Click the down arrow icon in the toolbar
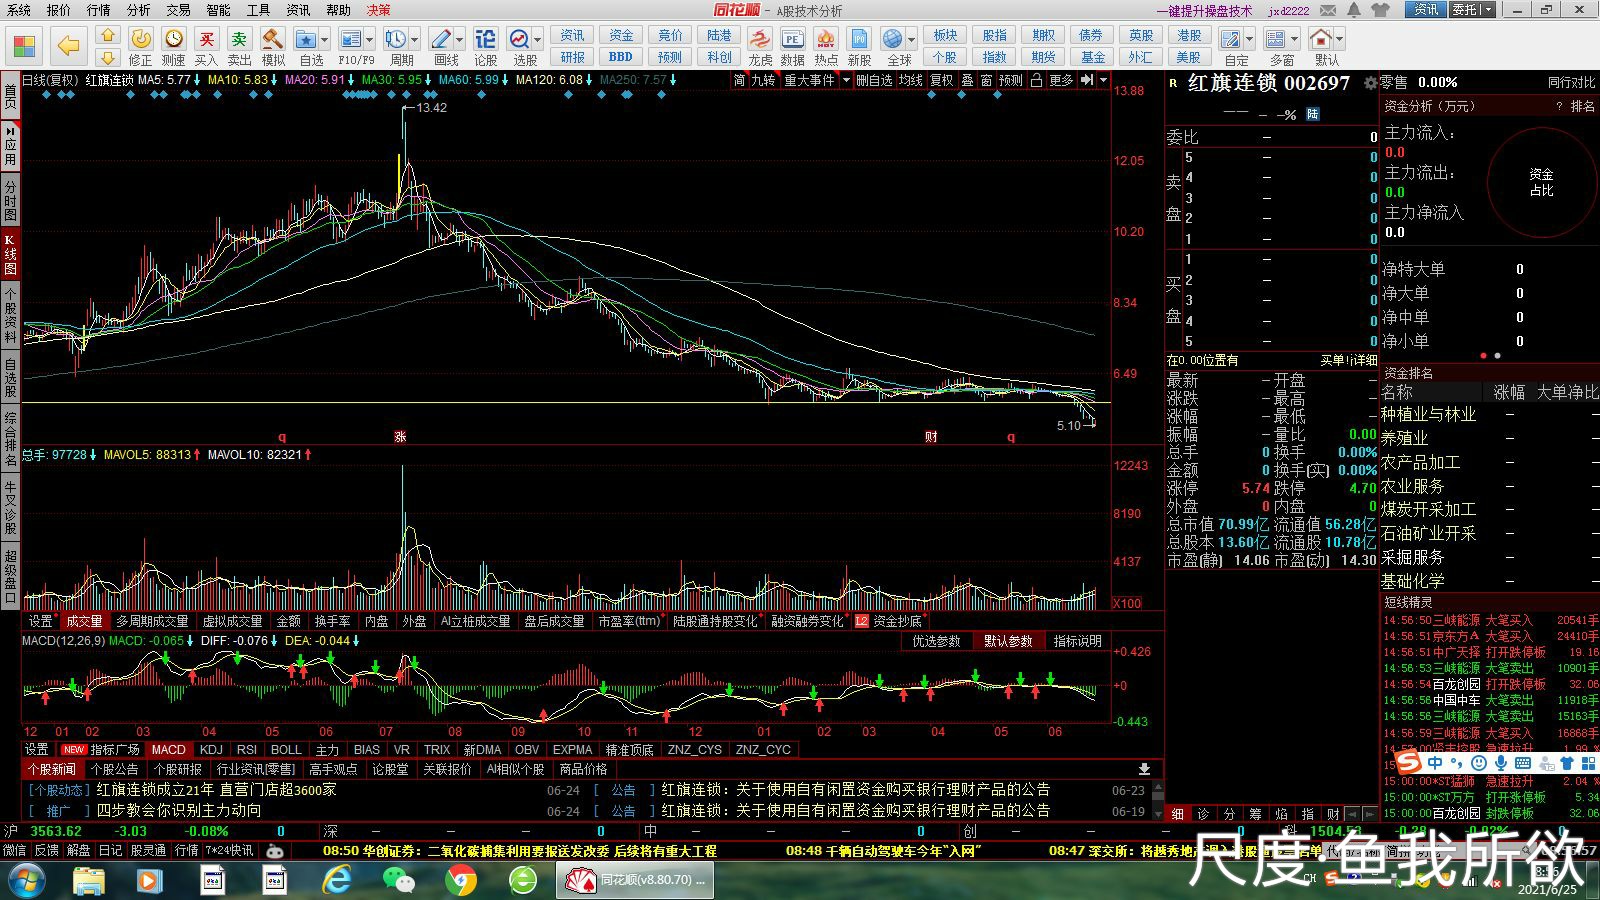Viewport: 1600px width, 900px height. [108, 58]
